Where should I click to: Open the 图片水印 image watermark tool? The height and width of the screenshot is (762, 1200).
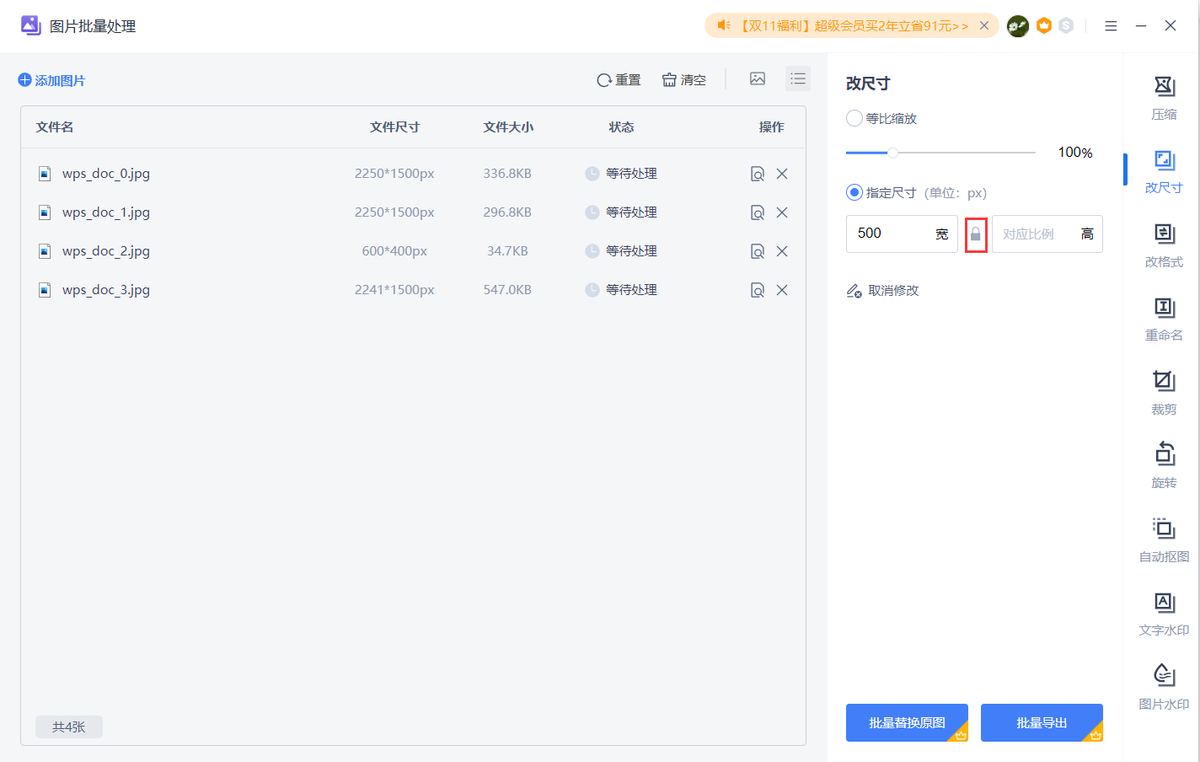coord(1164,685)
